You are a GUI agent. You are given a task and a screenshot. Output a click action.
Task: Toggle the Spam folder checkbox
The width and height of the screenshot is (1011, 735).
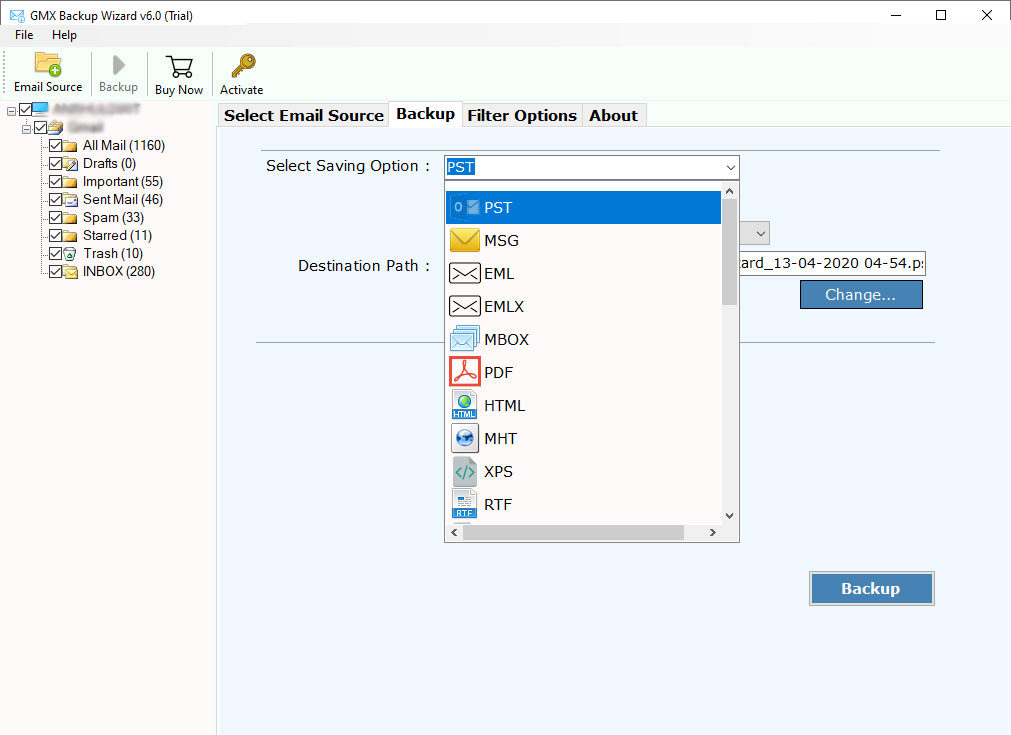(x=55, y=217)
